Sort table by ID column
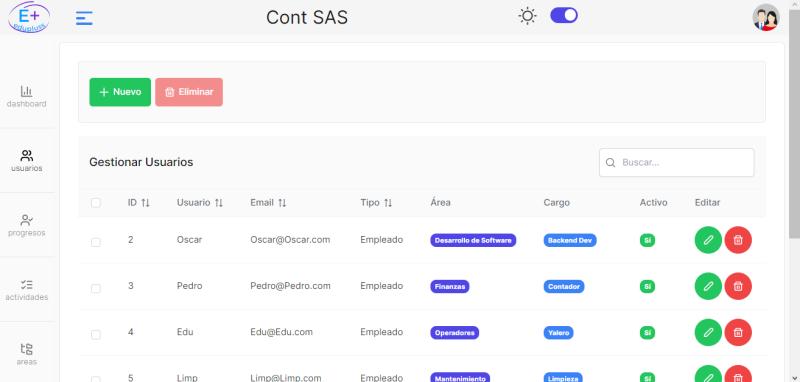 coord(139,202)
